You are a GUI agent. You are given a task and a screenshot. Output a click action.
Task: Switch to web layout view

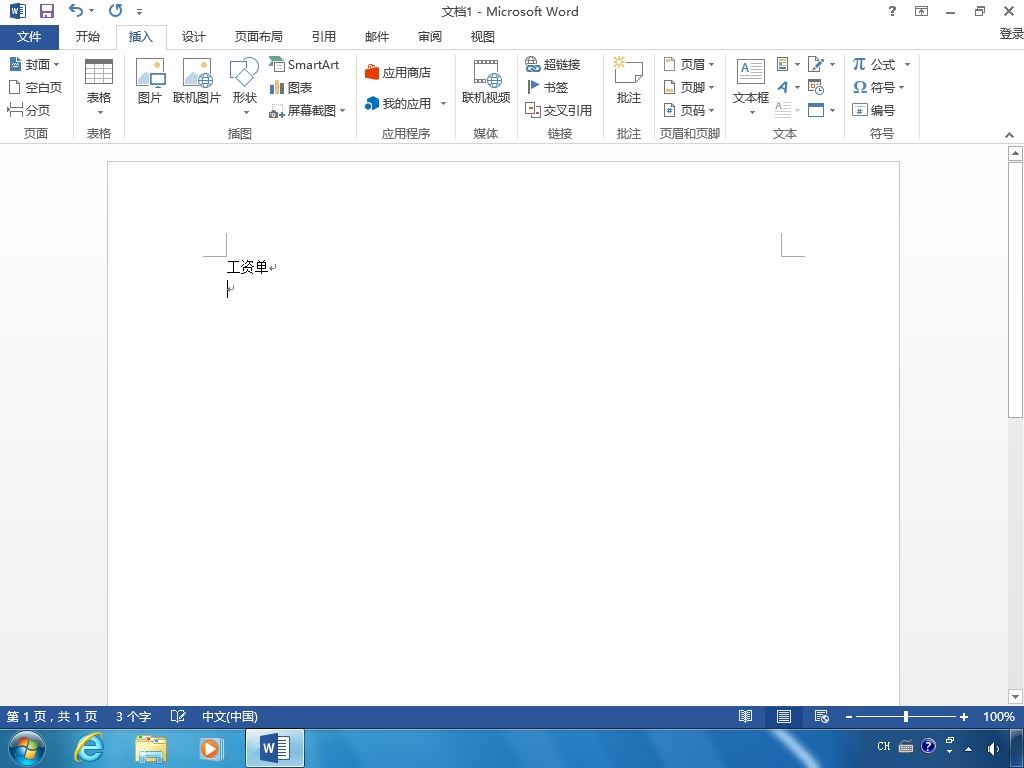click(x=822, y=716)
